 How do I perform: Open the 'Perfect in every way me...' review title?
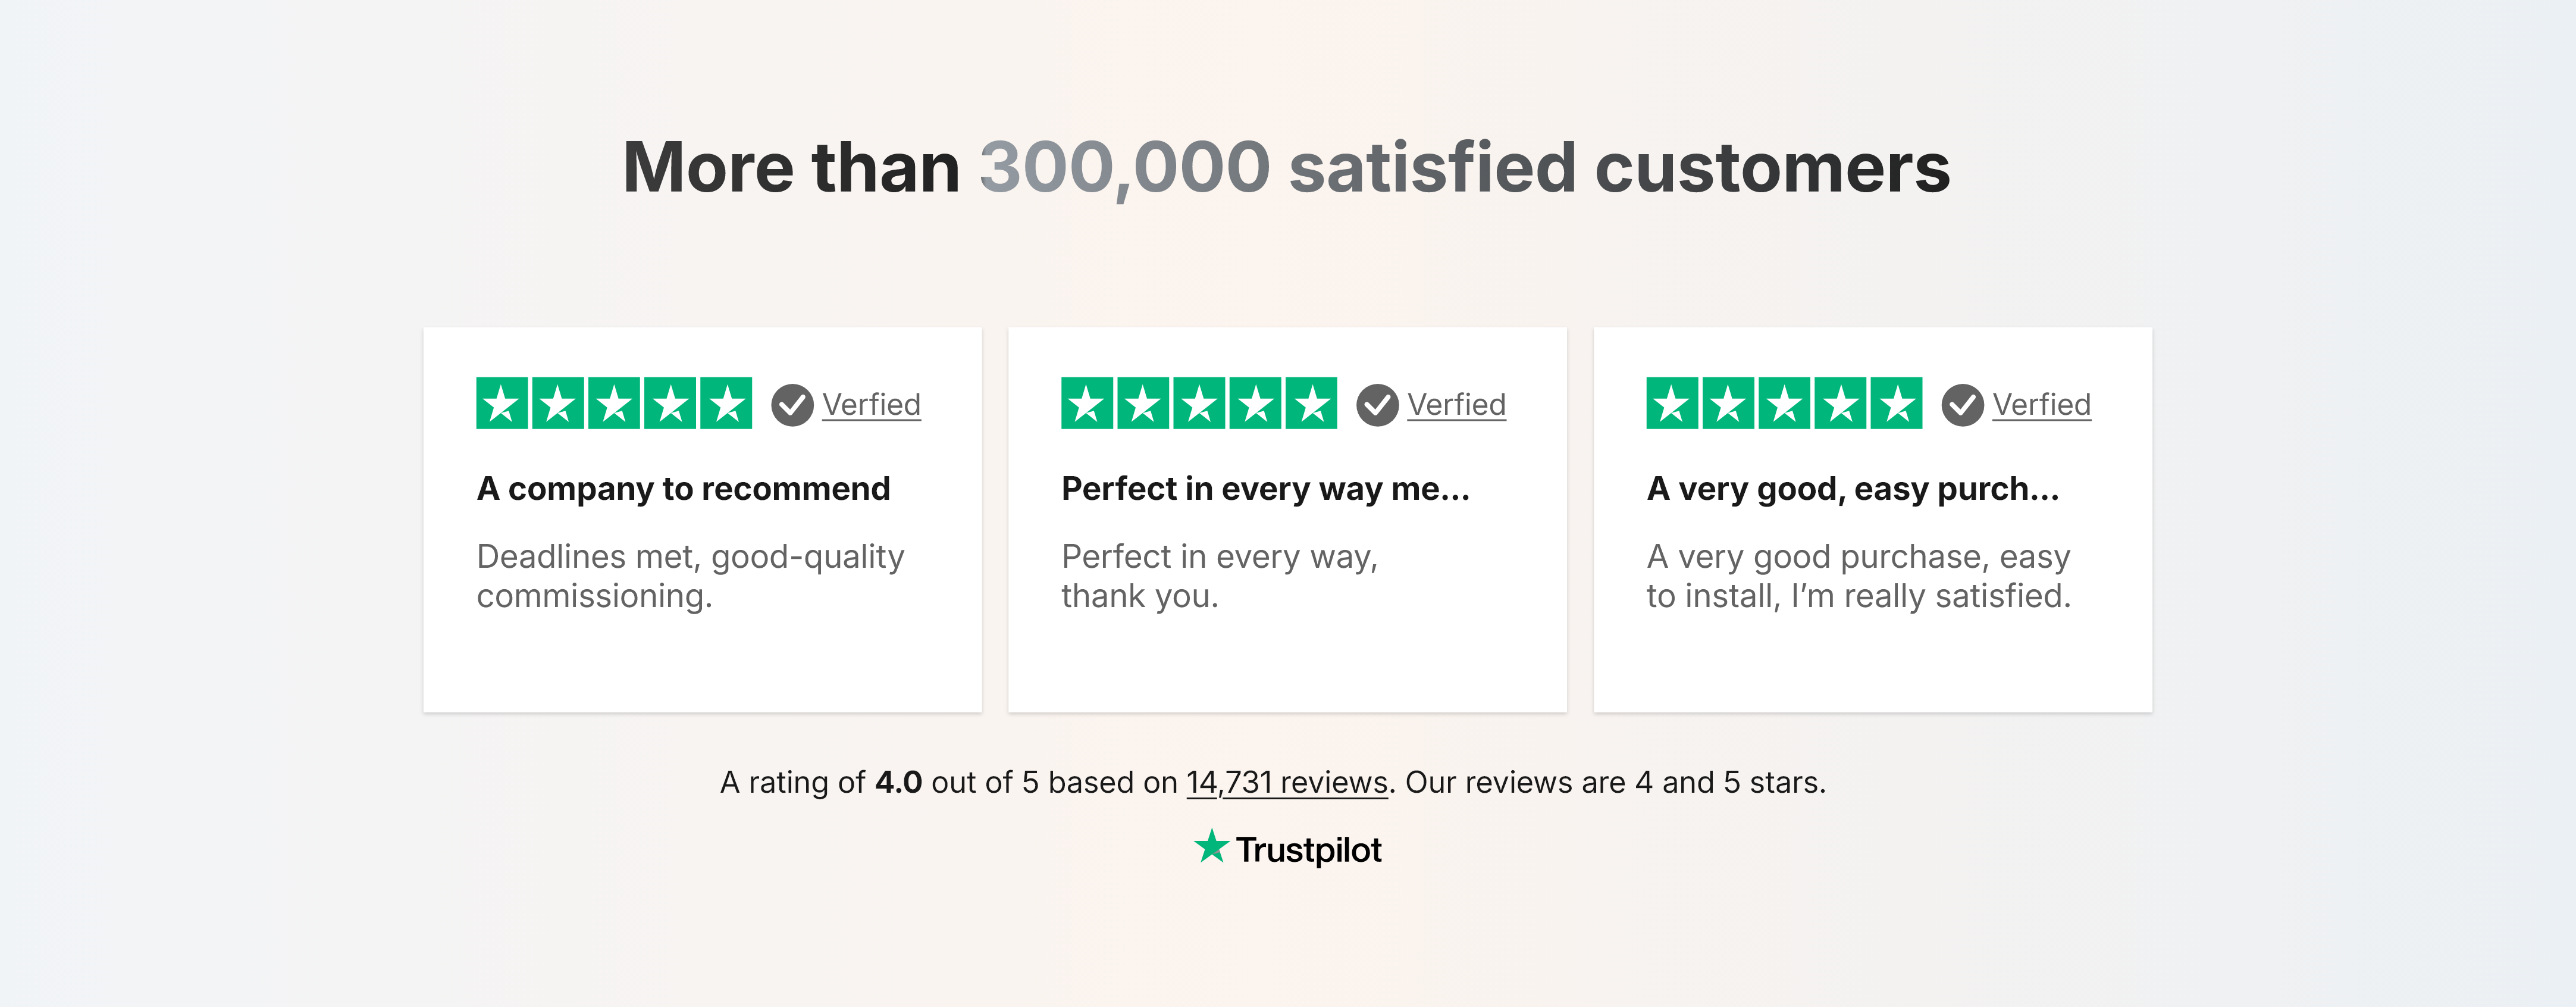[x=1265, y=489]
